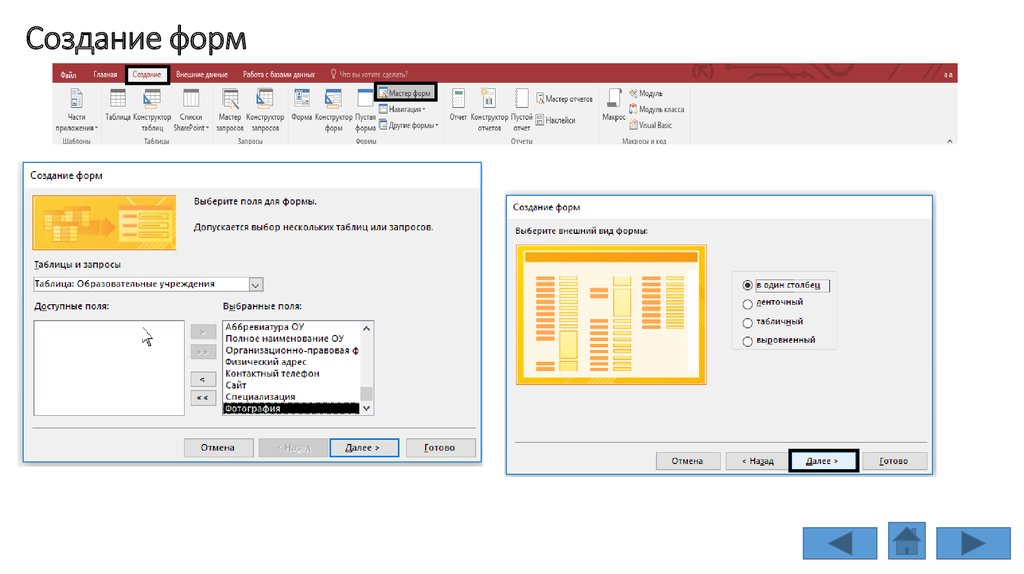The height and width of the screenshot is (574, 1024).
Task: Open Конструктор таблиц tool
Action: click(x=152, y=105)
